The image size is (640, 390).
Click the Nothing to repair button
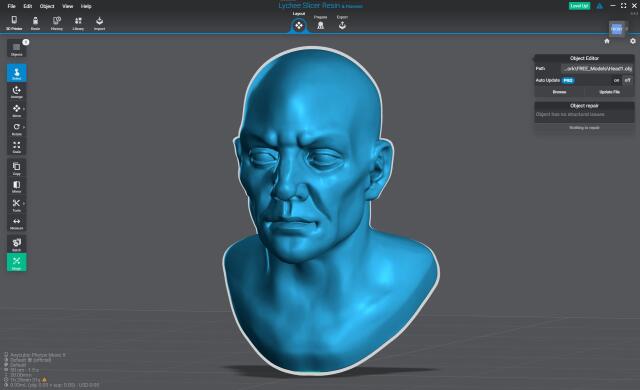tap(584, 128)
